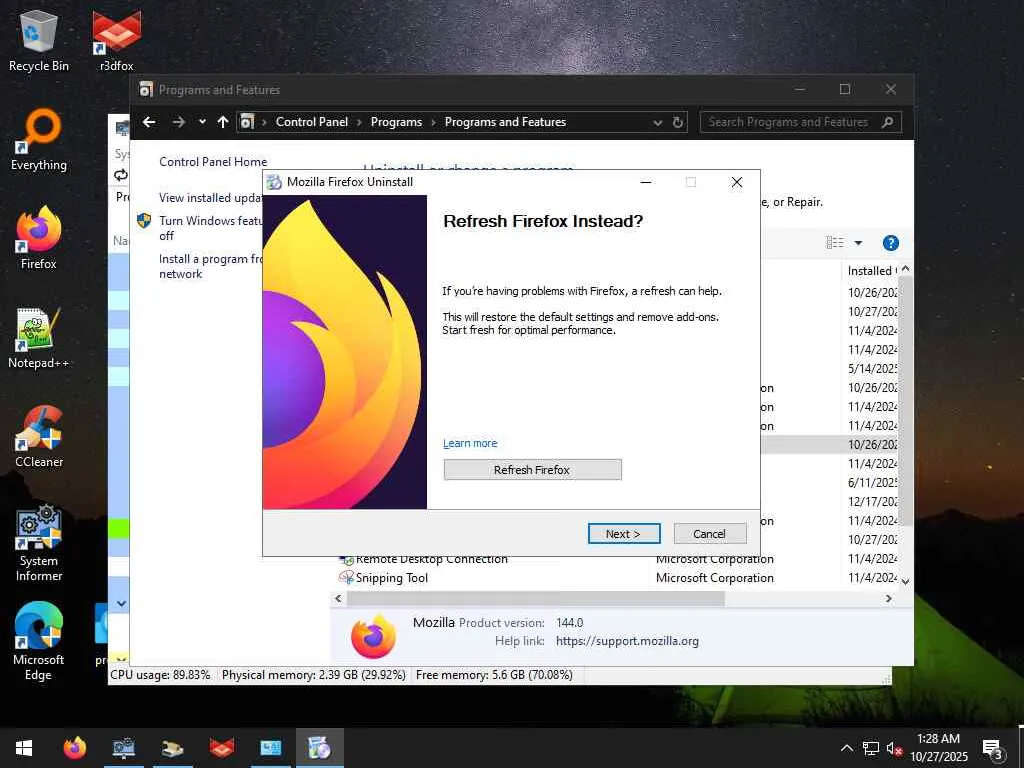Open the view options dropdown arrow
This screenshot has width=1024, height=768.
point(858,243)
